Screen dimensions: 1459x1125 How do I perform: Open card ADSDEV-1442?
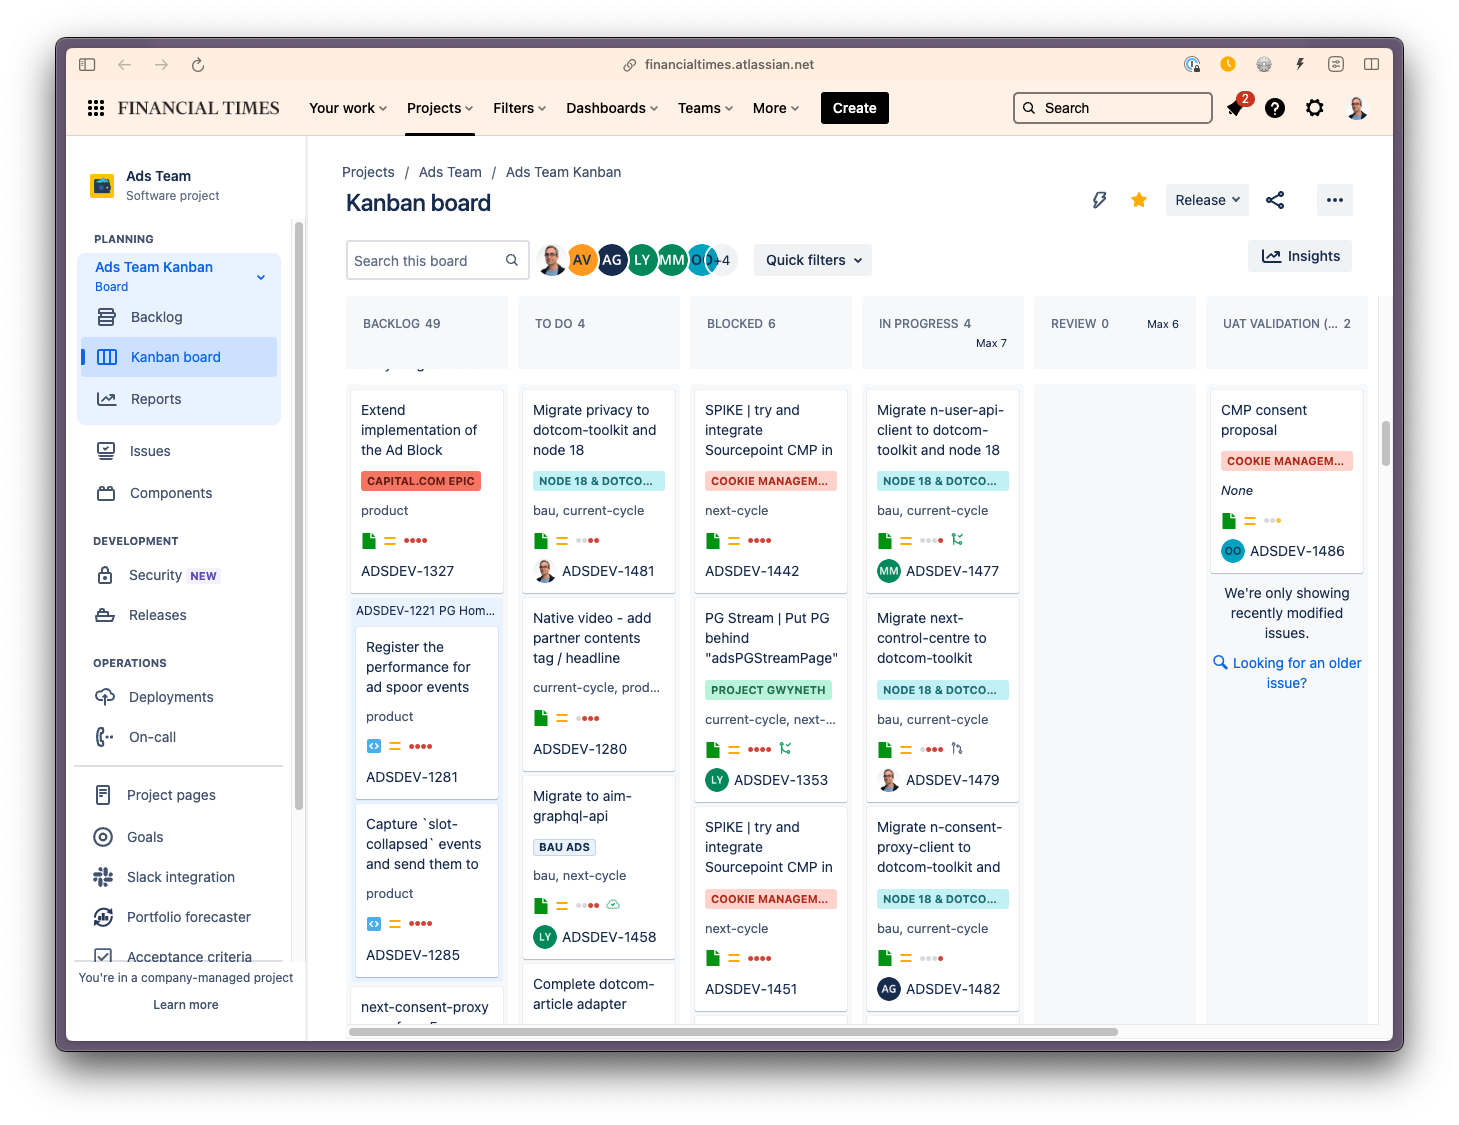click(771, 491)
